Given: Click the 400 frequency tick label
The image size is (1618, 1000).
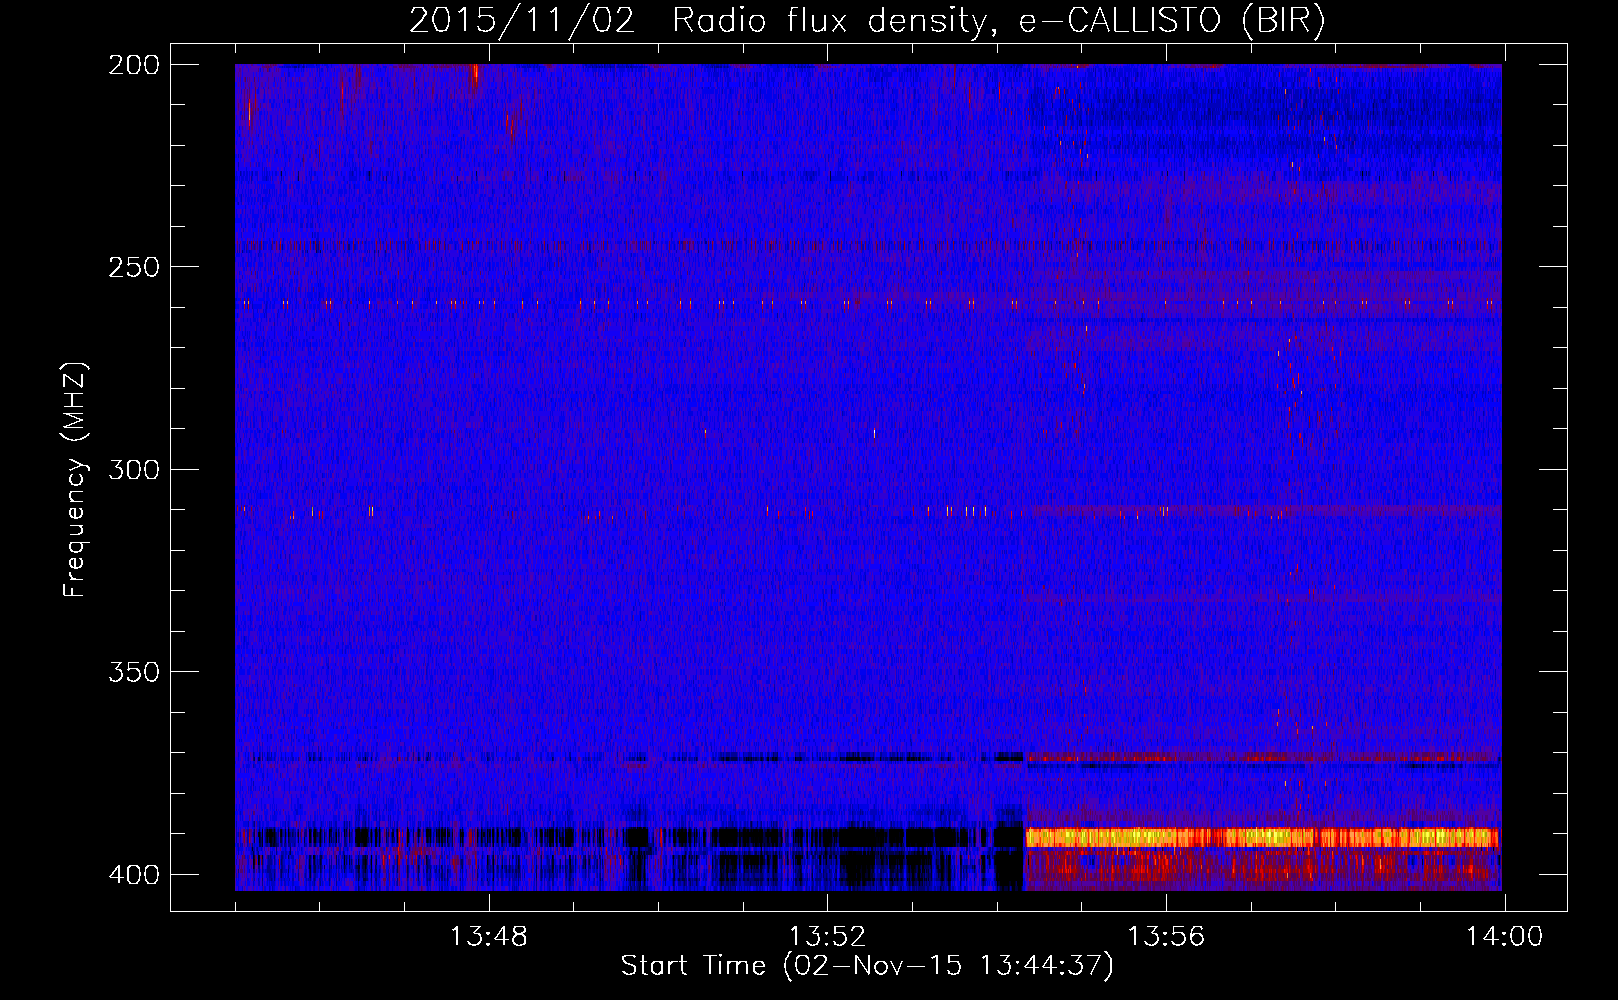Looking at the screenshot, I should 134,875.
